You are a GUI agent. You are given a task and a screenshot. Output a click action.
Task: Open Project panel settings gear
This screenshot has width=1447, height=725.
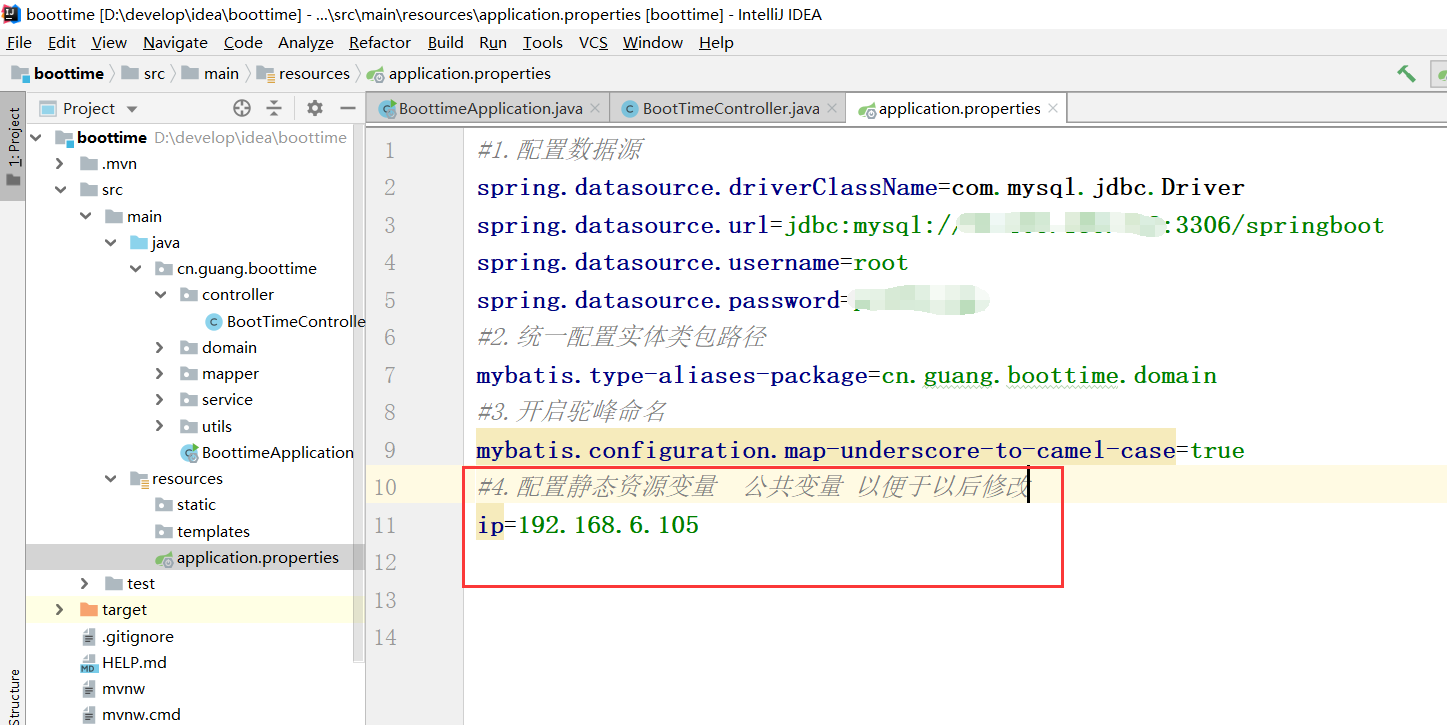pos(315,108)
